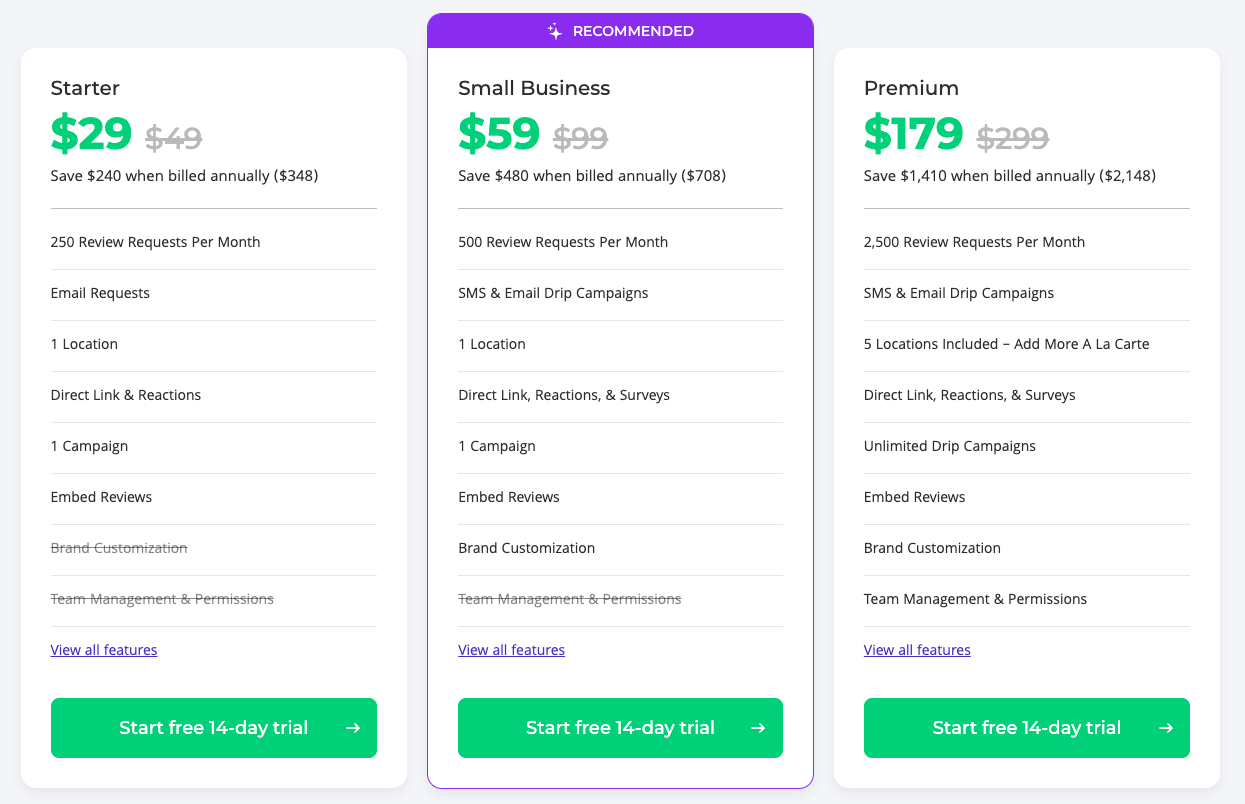Click the $29 Starter price

(91, 134)
